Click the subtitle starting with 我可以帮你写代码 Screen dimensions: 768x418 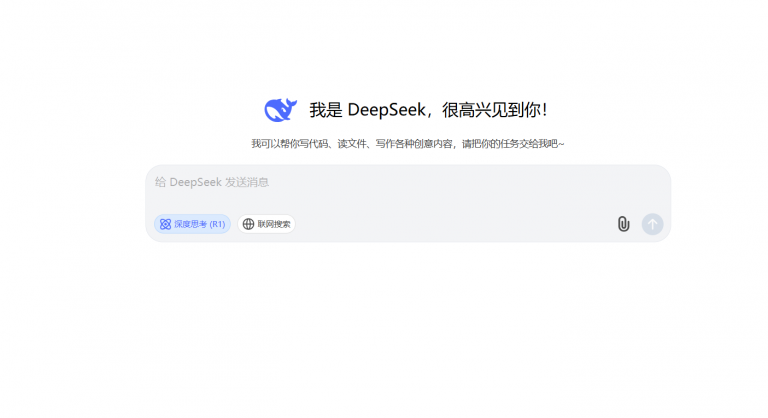(x=408, y=144)
